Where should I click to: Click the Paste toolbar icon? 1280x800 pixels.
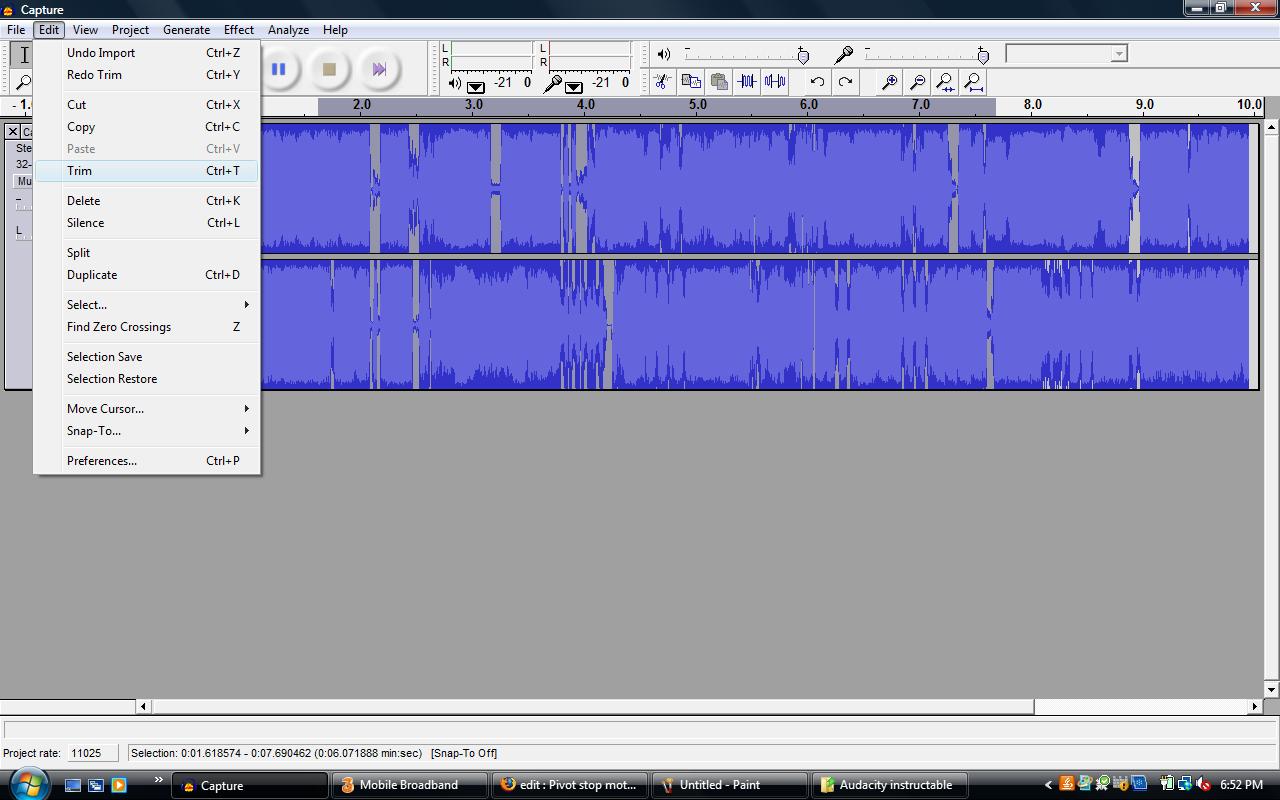point(718,82)
